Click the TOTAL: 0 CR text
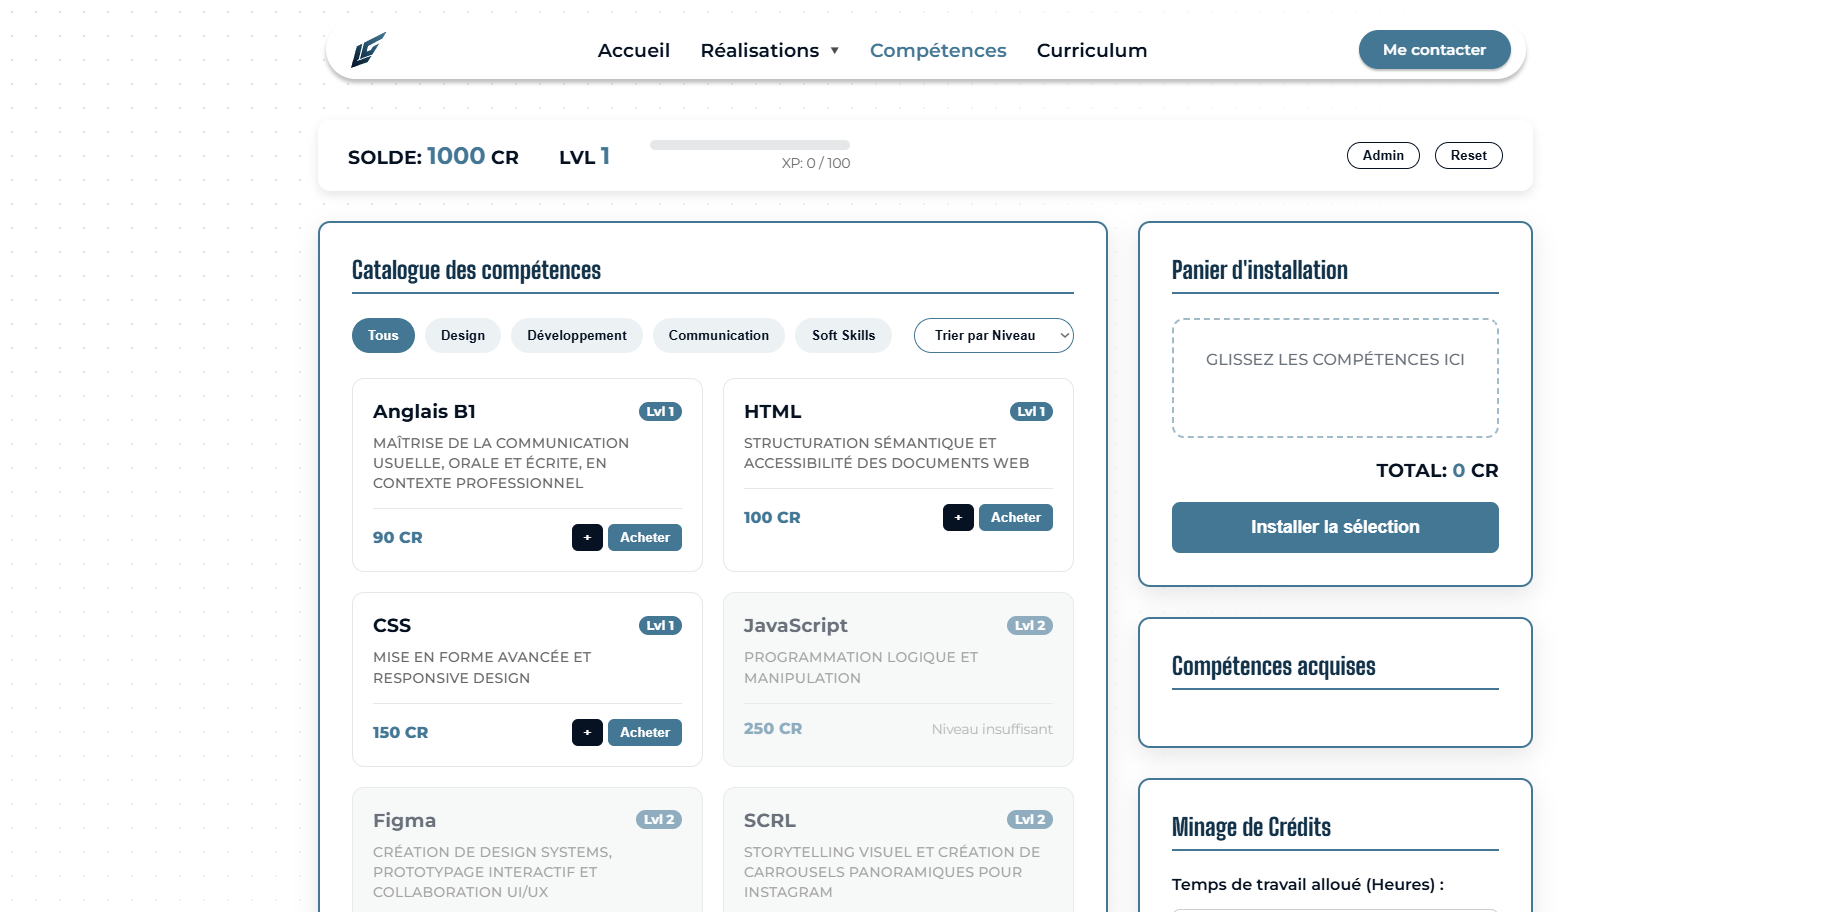 [1436, 470]
